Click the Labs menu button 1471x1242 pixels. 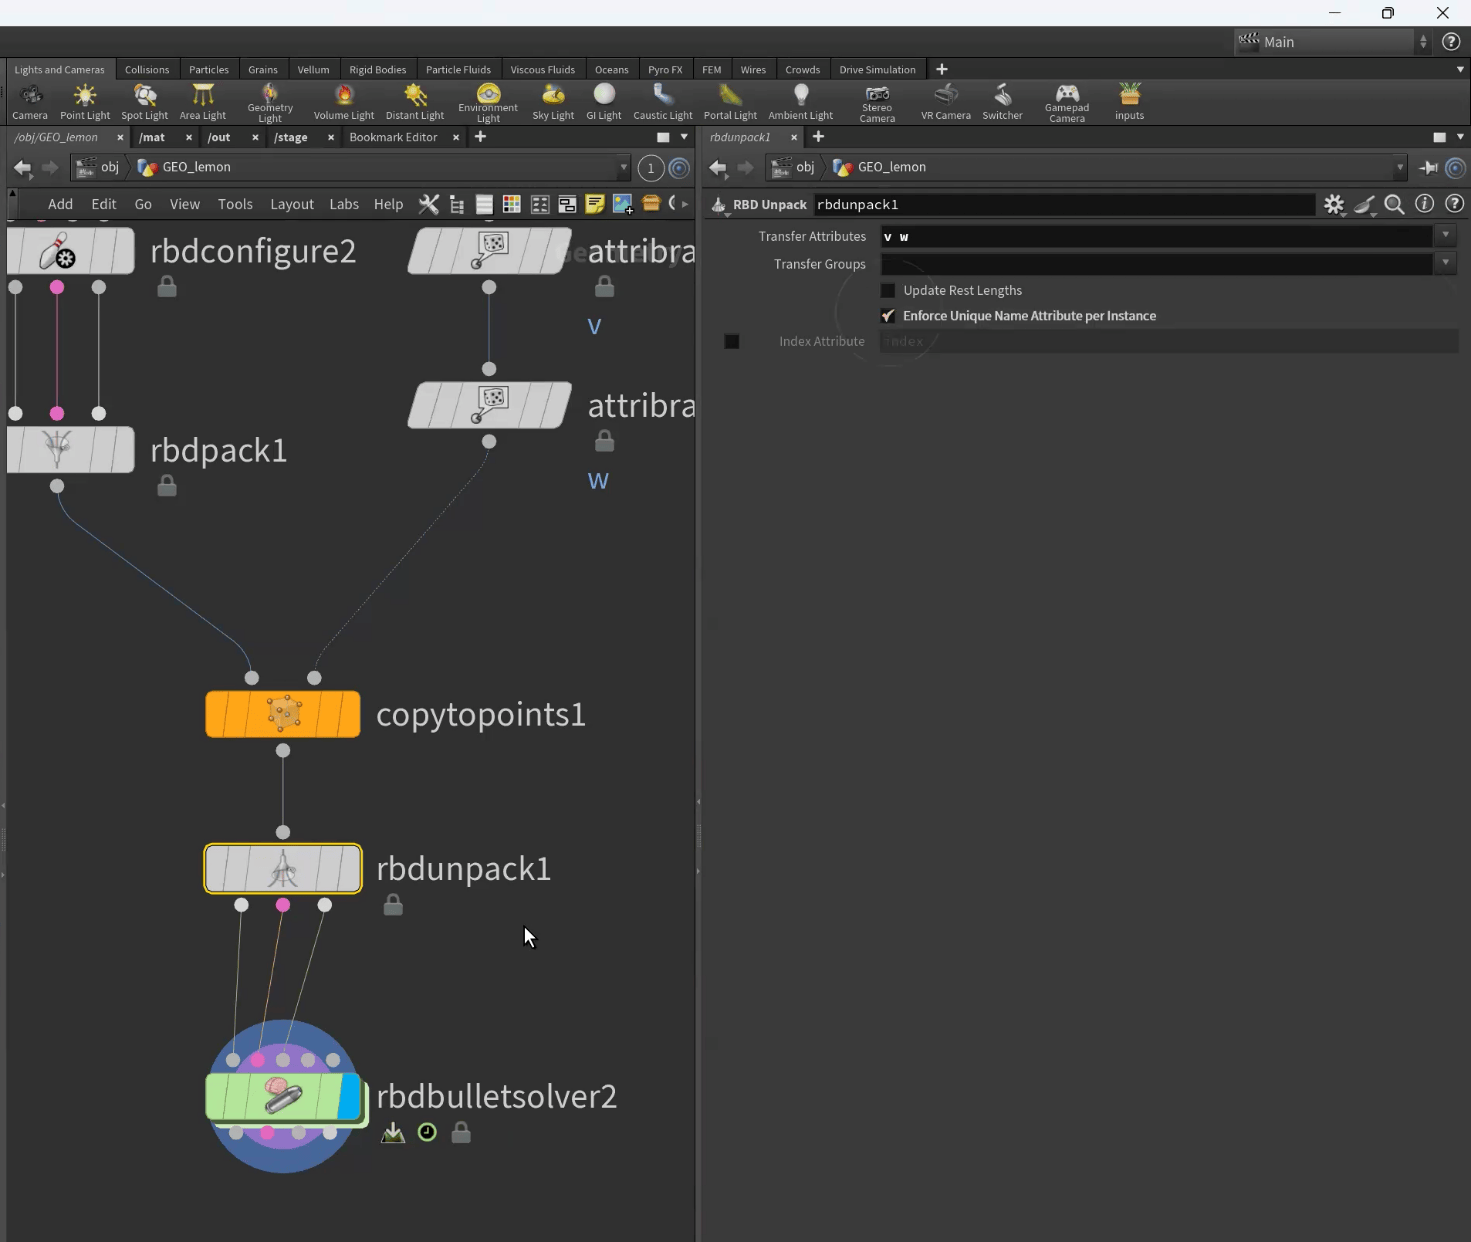(x=344, y=204)
